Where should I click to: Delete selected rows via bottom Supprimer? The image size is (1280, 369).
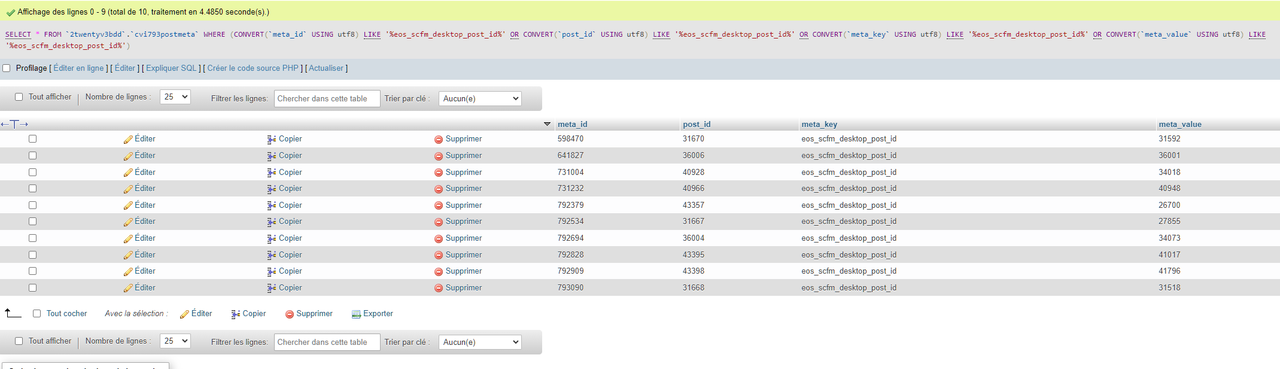[x=308, y=314]
